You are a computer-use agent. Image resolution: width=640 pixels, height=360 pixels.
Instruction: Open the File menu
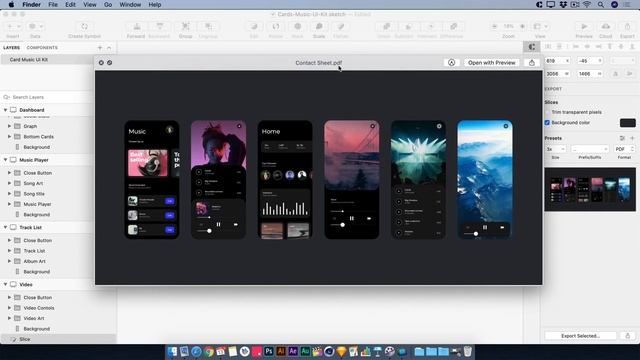tap(53, 4)
